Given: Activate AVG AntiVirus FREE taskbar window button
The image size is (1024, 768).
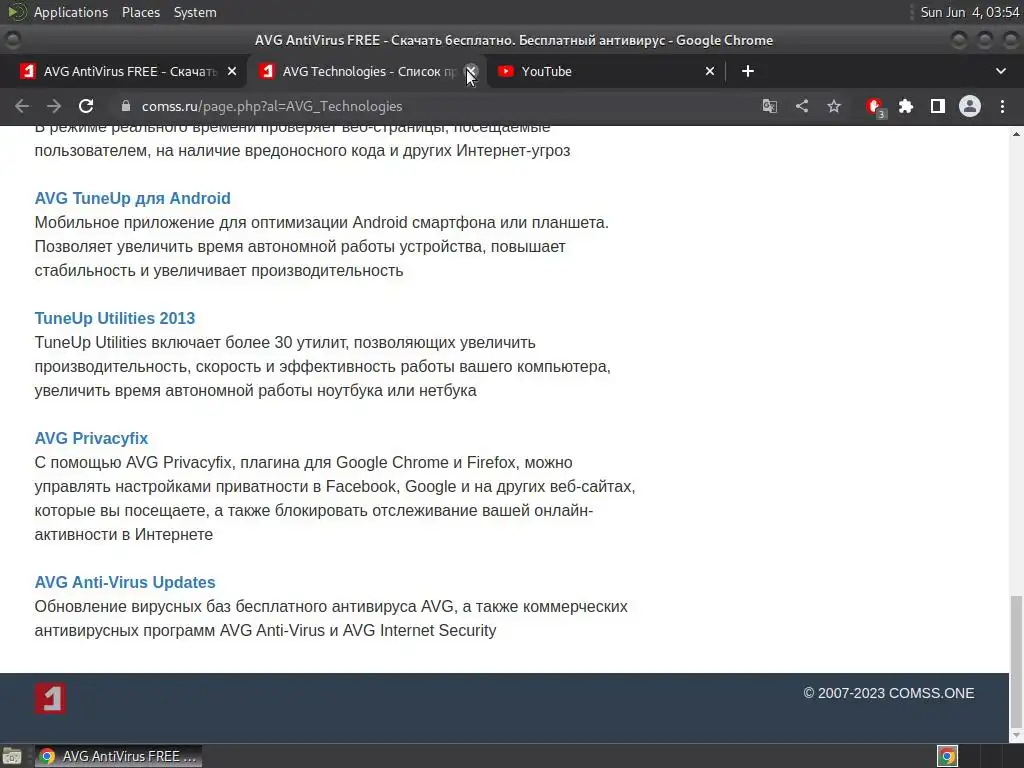Looking at the screenshot, I should pyautogui.click(x=118, y=756).
